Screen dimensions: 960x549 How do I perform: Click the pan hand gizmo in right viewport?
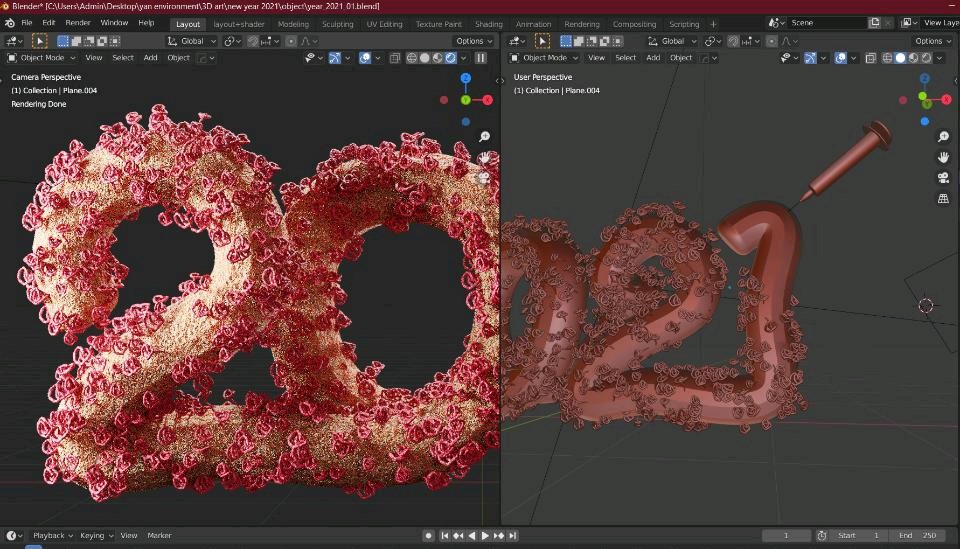943,158
